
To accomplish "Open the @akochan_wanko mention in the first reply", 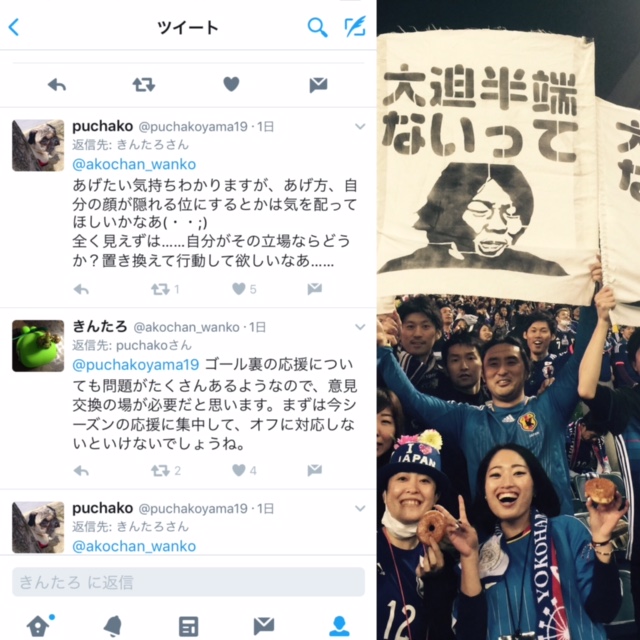I will tap(134, 164).
